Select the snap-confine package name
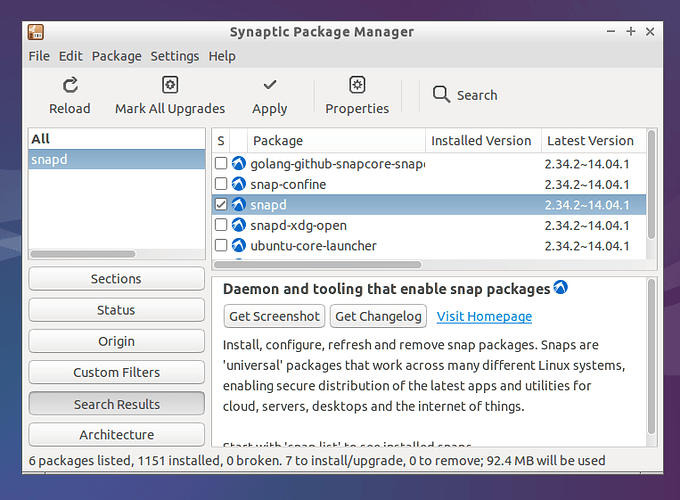The height and width of the screenshot is (500, 680). (288, 184)
